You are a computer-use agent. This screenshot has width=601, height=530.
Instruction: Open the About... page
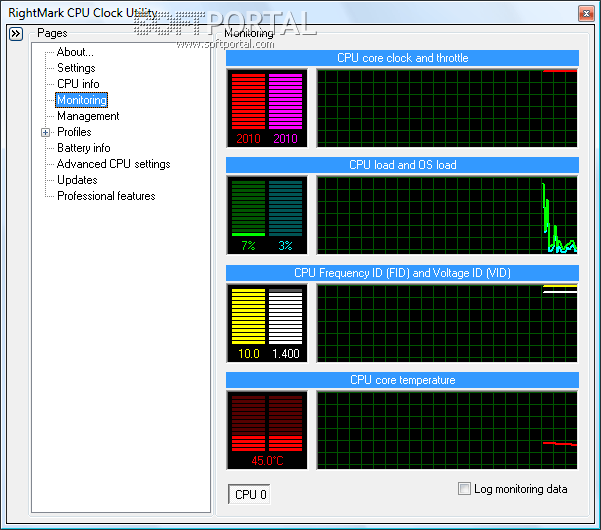click(75, 52)
